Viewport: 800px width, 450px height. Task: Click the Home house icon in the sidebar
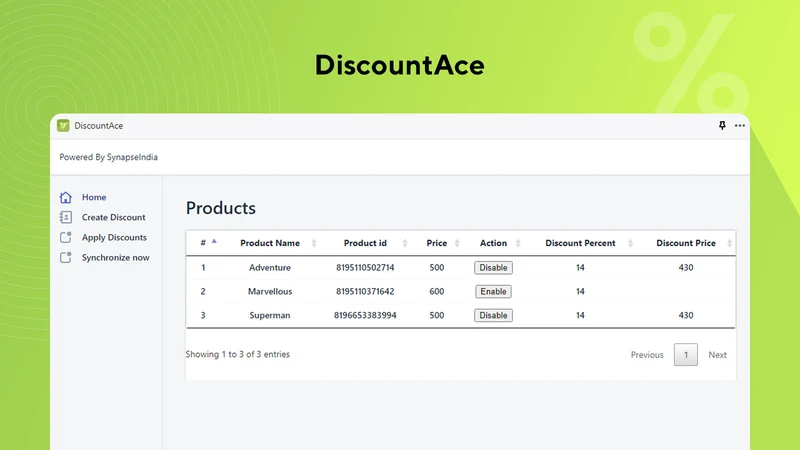[x=66, y=197]
